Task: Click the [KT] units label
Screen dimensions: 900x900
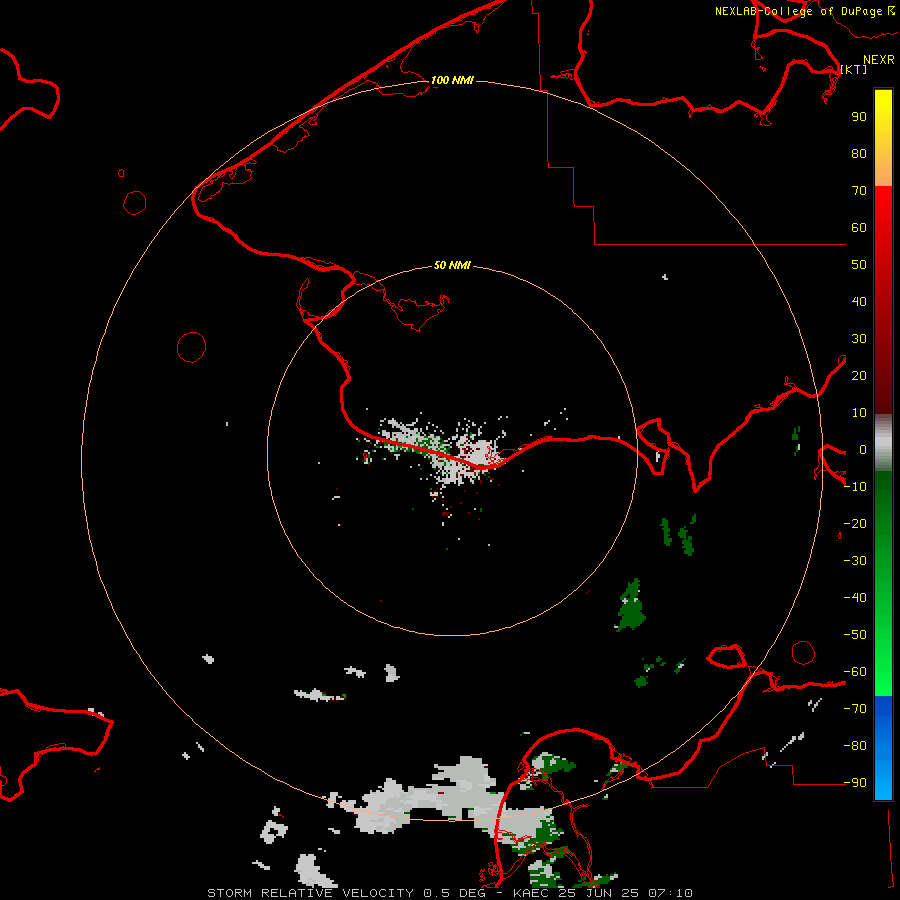Action: [x=854, y=69]
